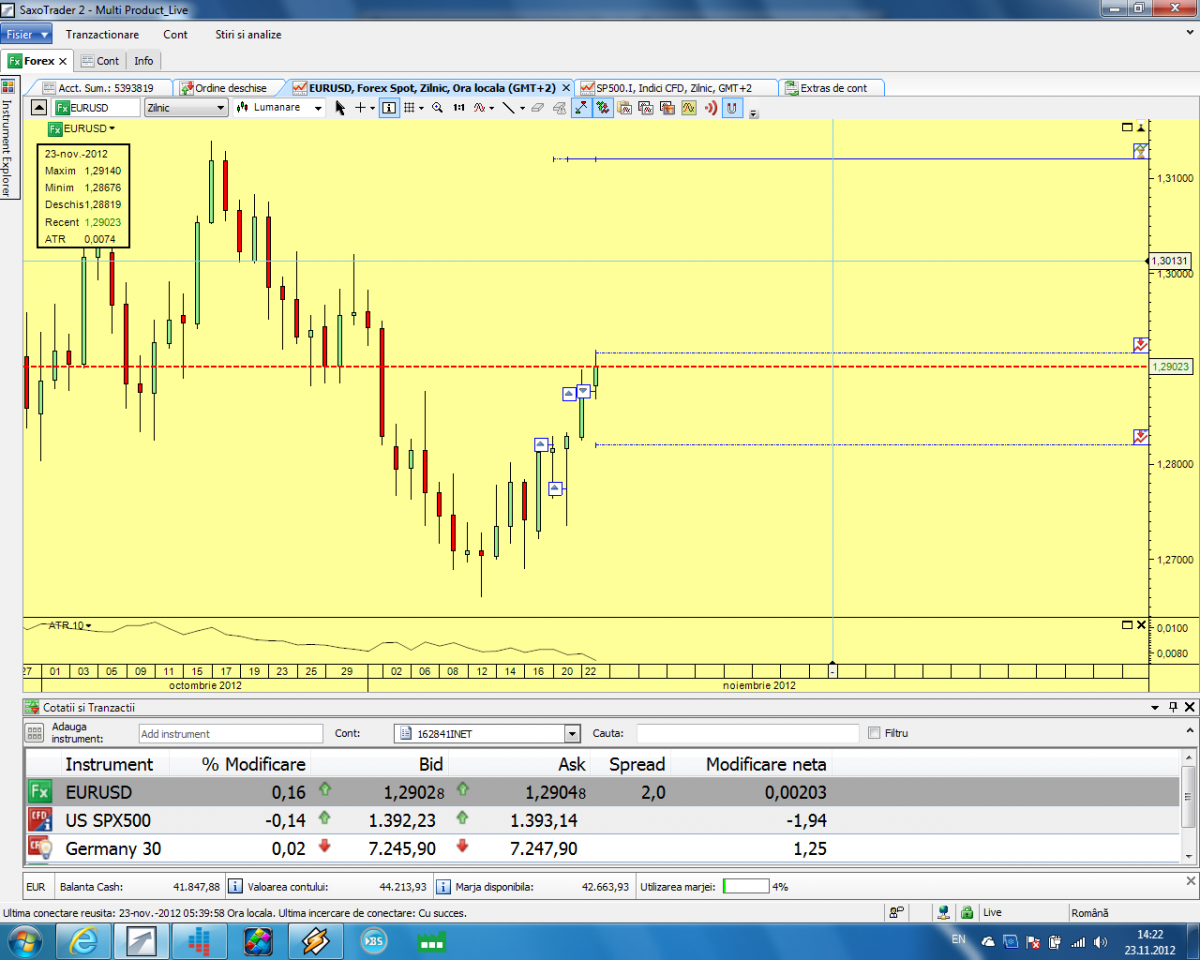Expand the Cont account dropdown 162841INET

tap(572, 734)
